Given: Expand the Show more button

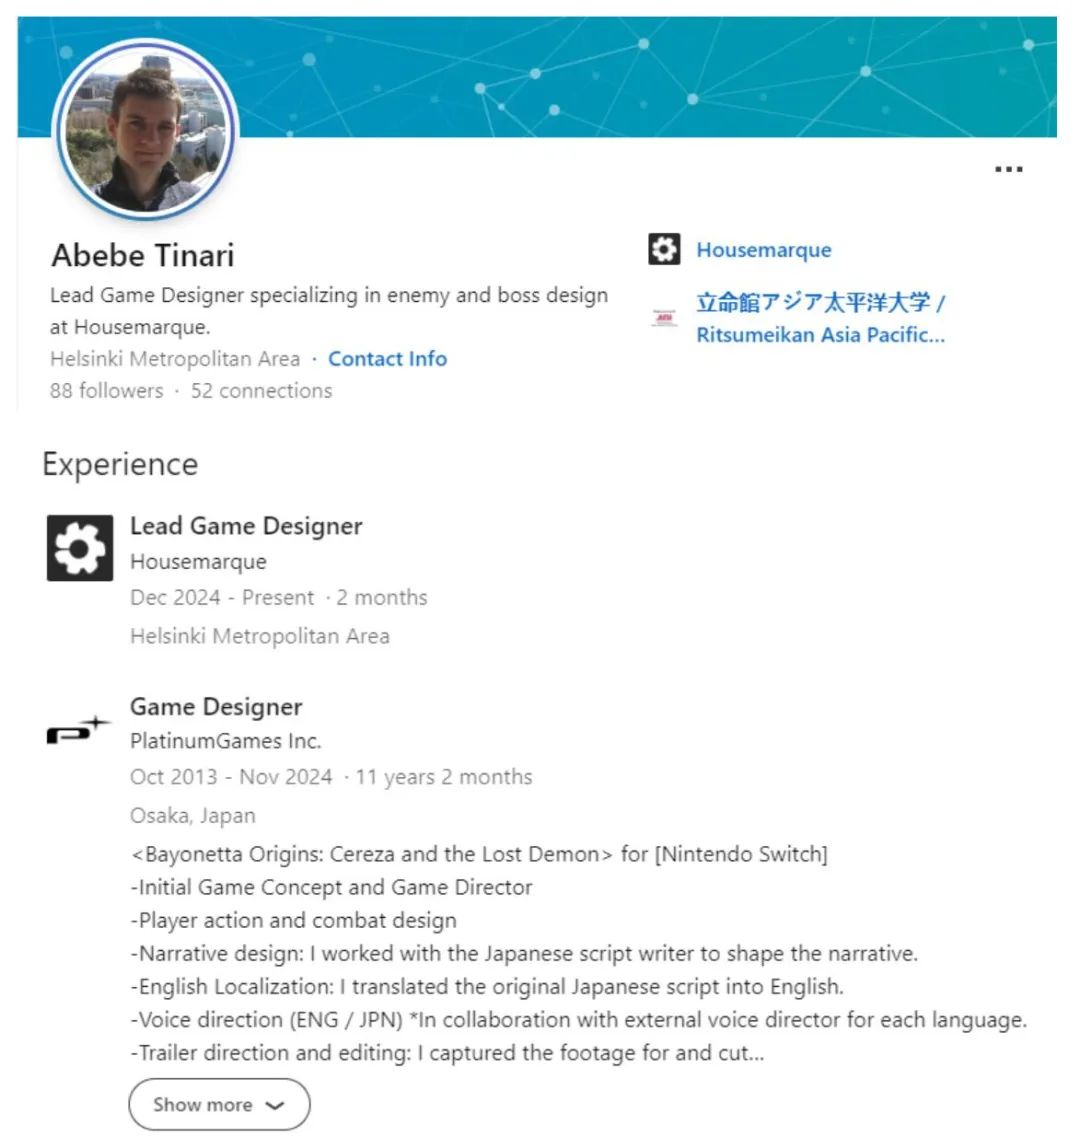Looking at the screenshot, I should [x=203, y=1104].
